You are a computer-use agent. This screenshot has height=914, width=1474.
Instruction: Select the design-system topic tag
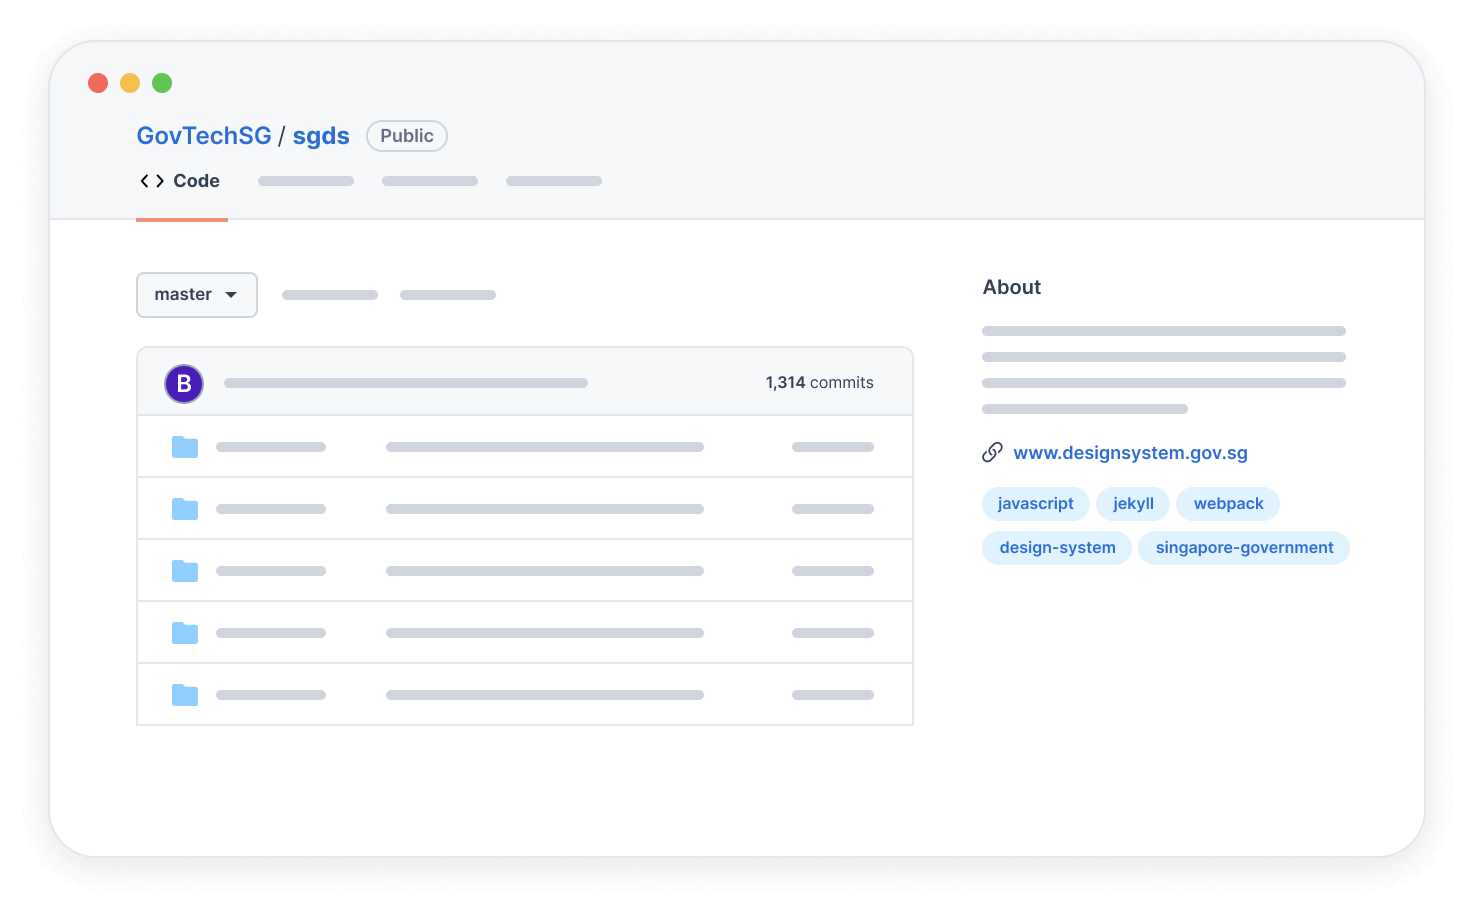tap(1057, 548)
